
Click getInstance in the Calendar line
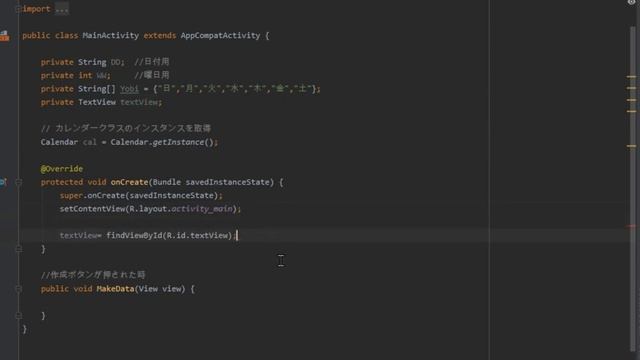click(x=178, y=142)
